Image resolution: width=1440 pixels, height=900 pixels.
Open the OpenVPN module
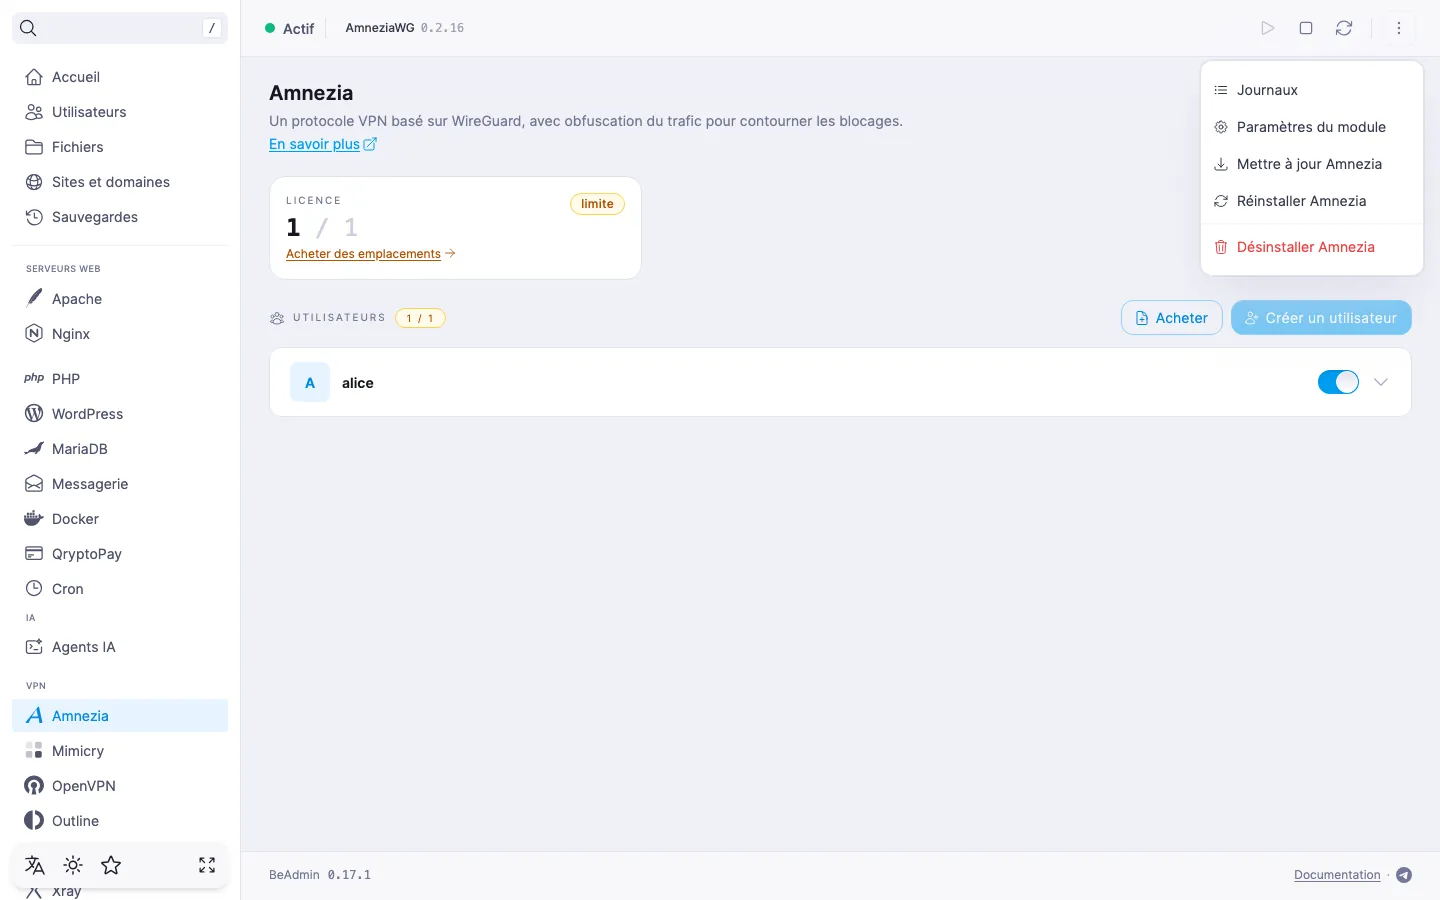(120, 786)
